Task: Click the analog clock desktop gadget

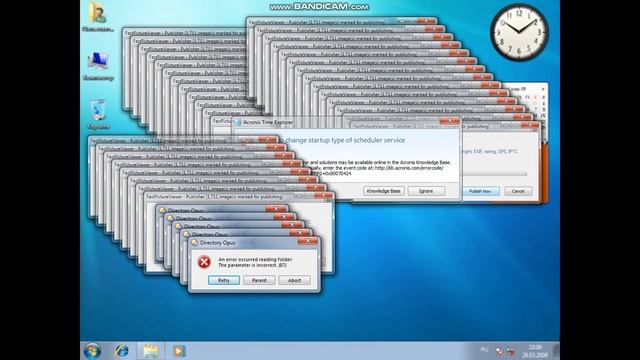Action: [x=519, y=33]
